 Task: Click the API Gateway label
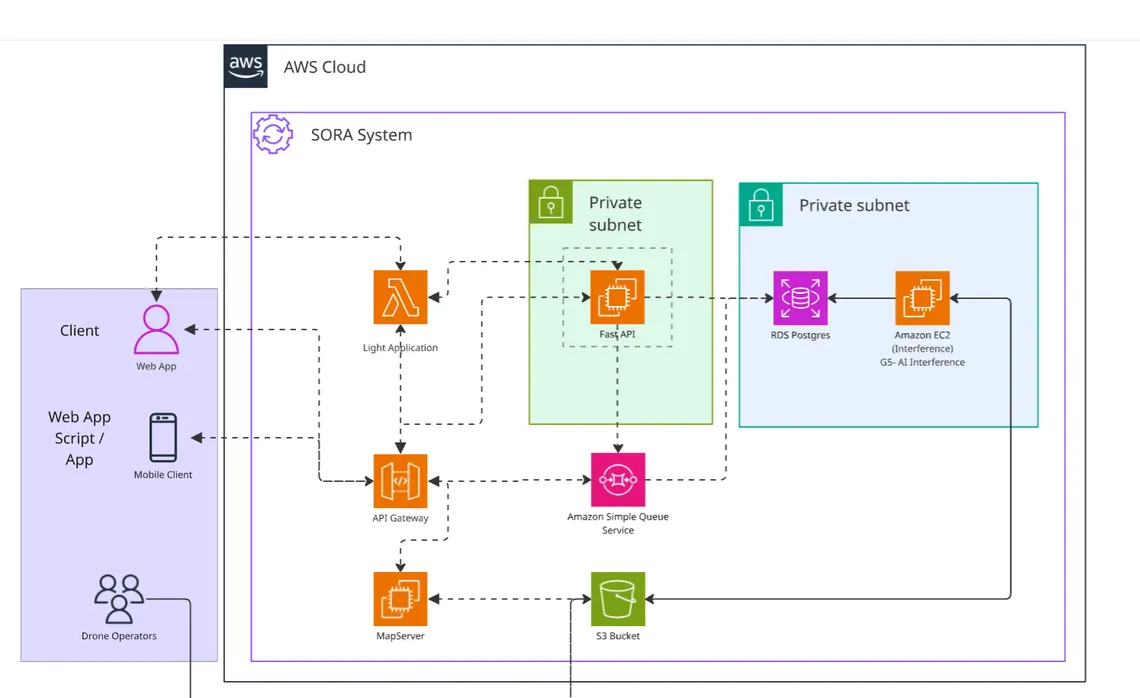(x=401, y=518)
